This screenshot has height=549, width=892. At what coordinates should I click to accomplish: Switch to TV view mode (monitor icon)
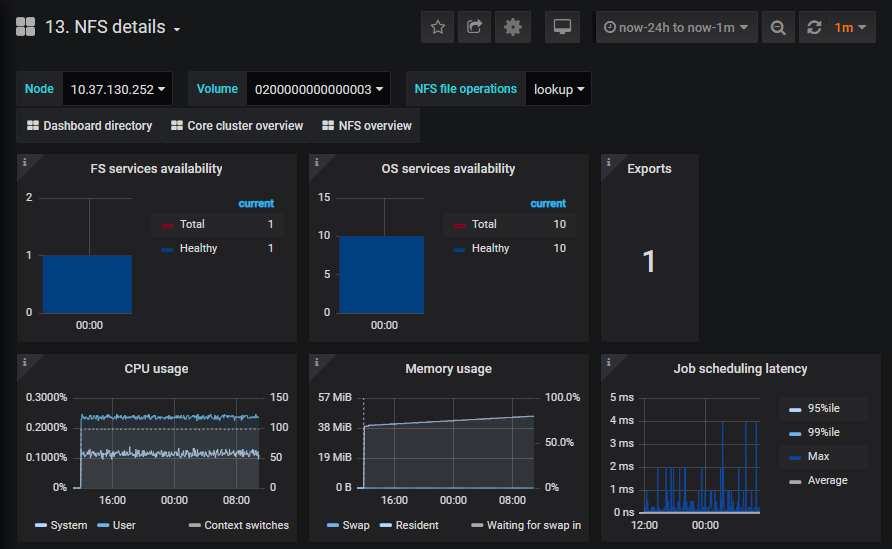(x=562, y=27)
